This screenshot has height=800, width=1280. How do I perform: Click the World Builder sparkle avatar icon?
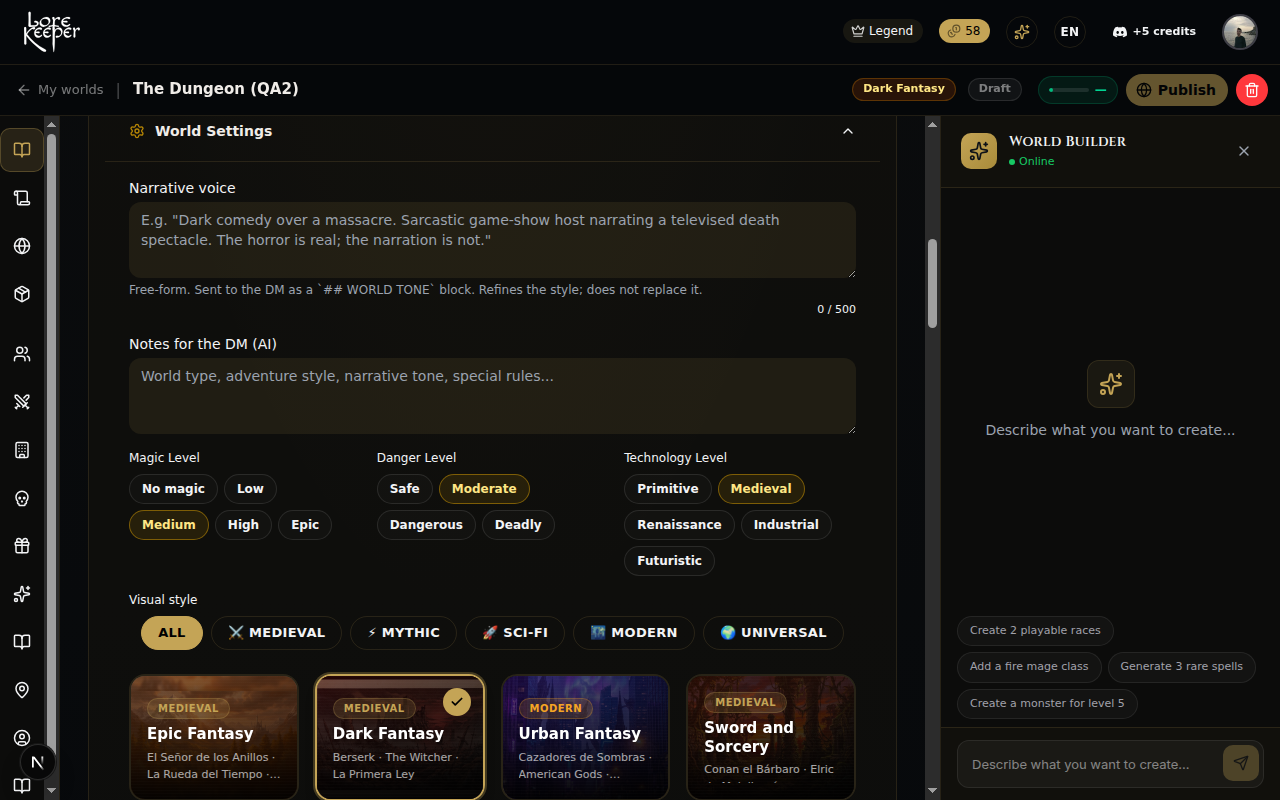click(979, 151)
